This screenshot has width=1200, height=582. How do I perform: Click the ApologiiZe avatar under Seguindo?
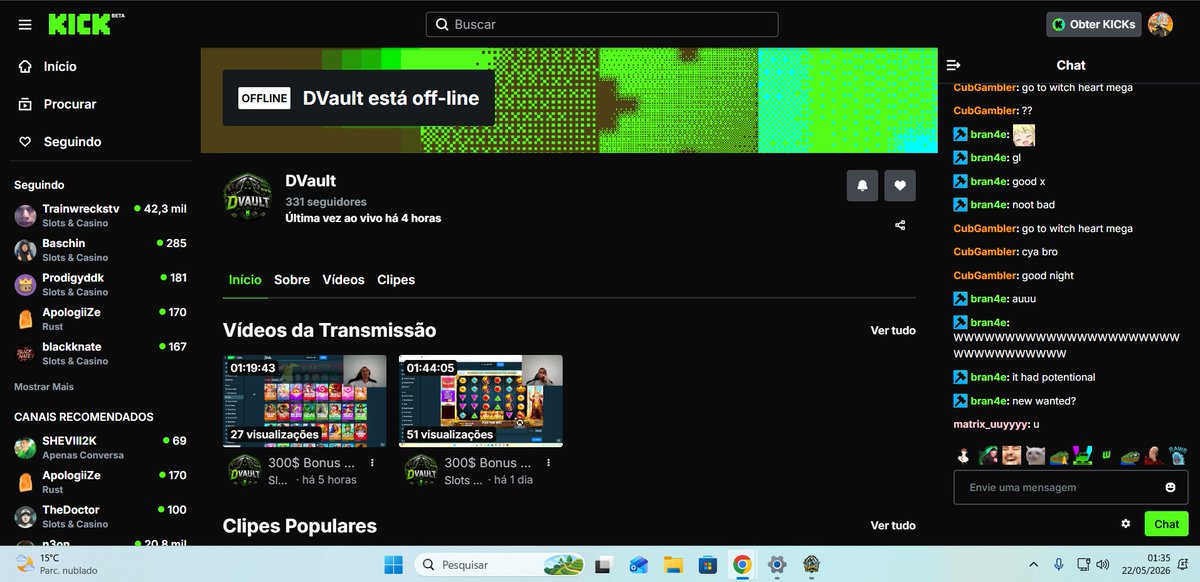[x=25, y=319]
